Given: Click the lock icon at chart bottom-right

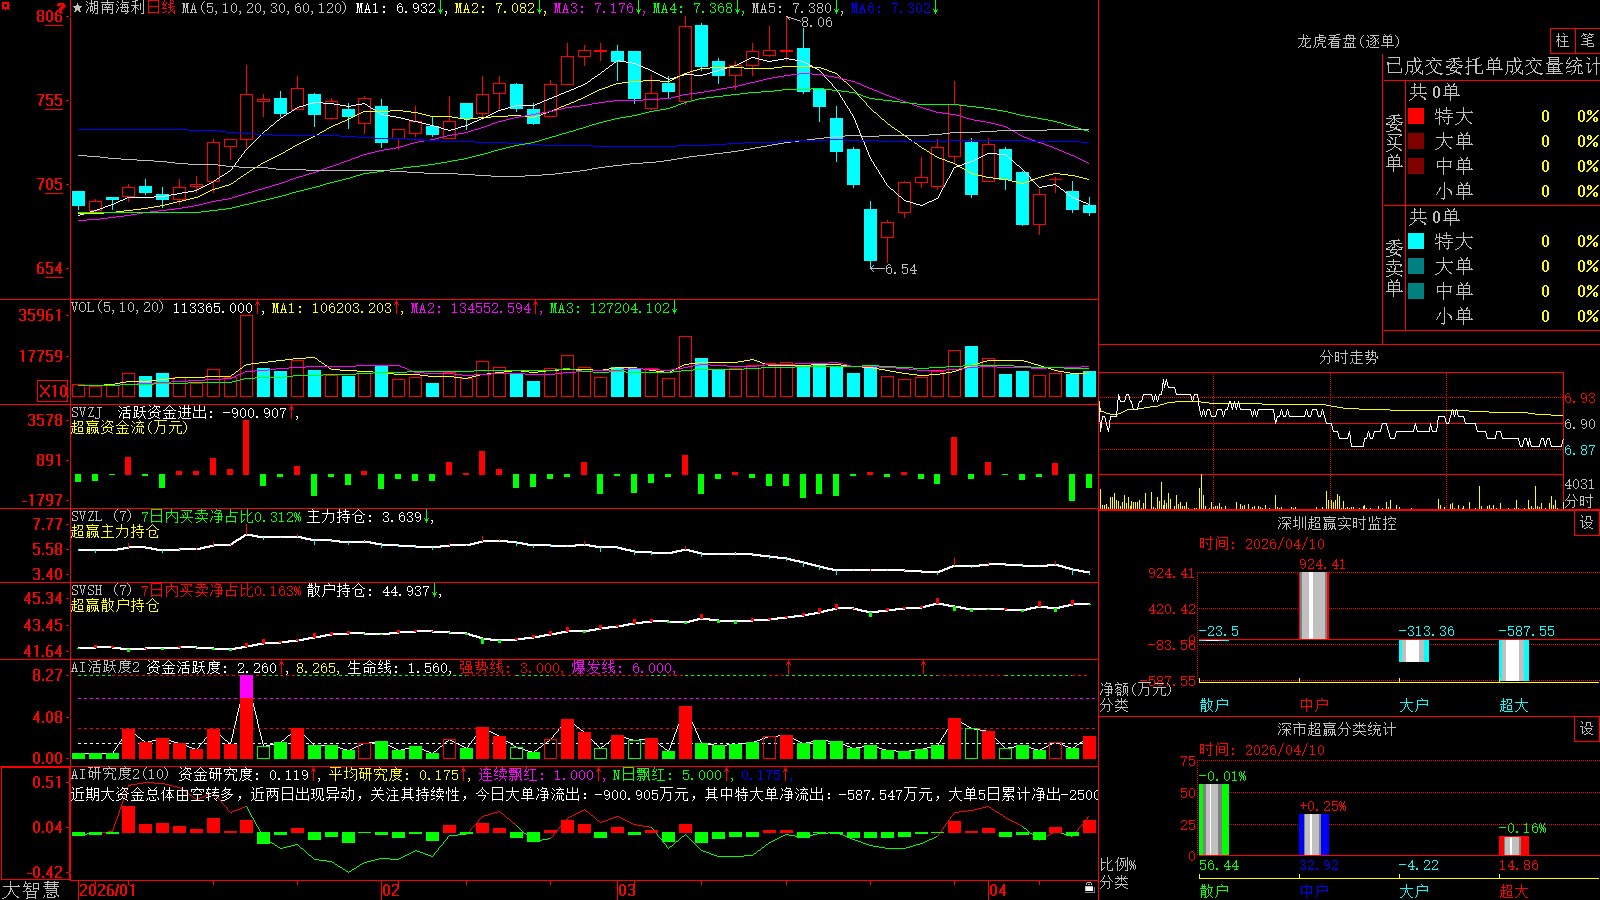Looking at the screenshot, I should (x=1090, y=888).
